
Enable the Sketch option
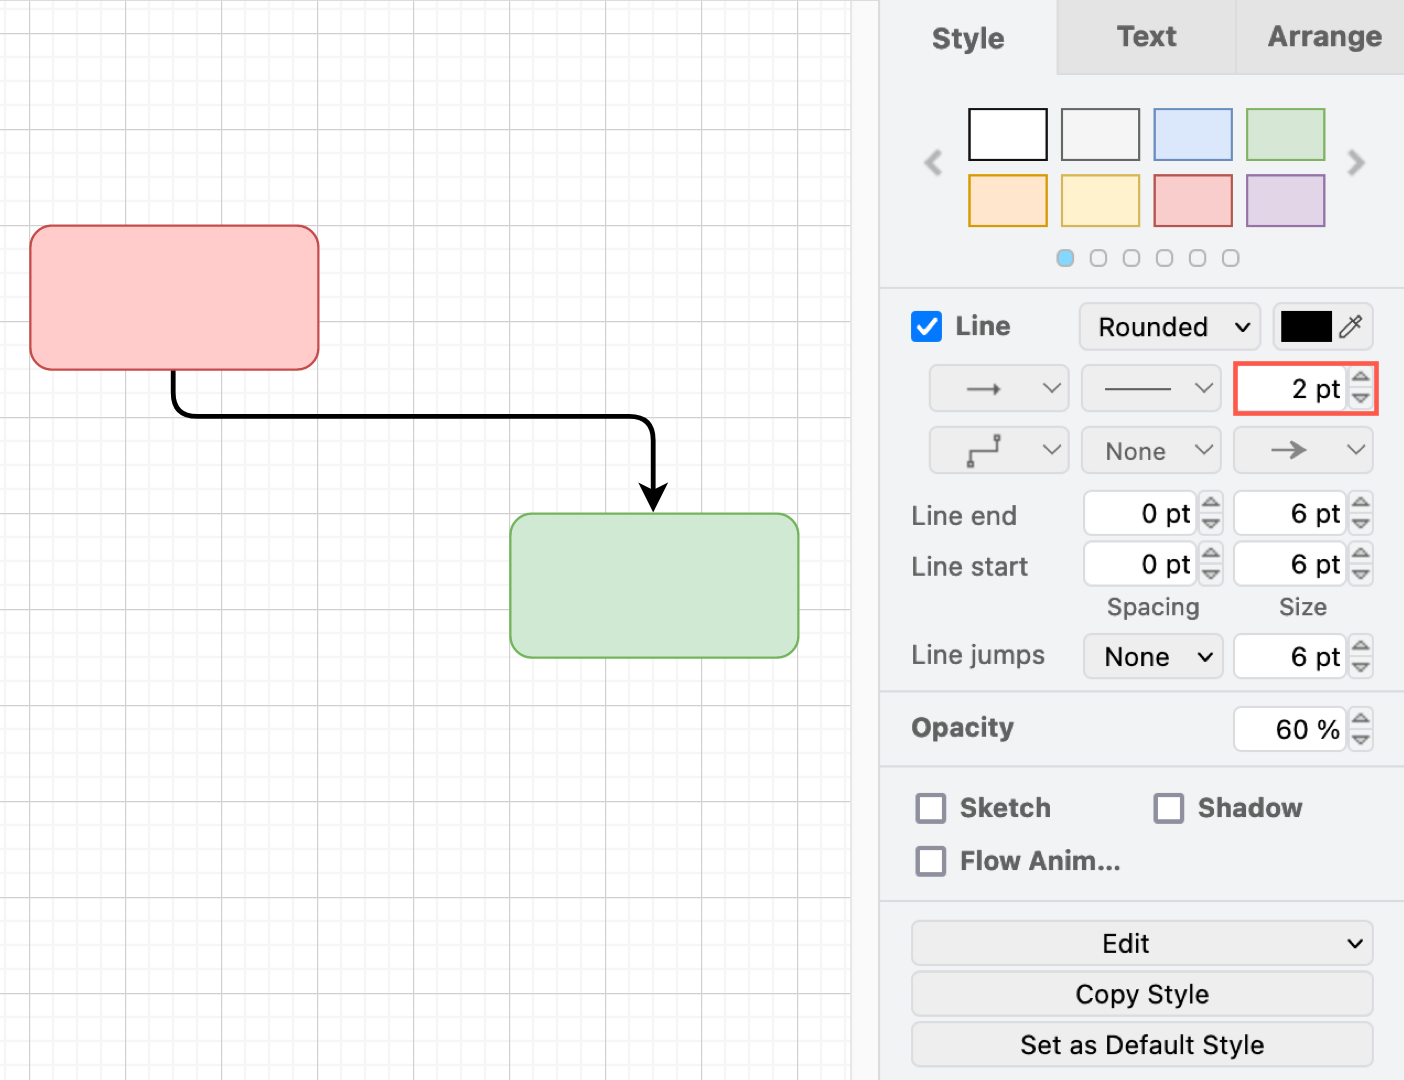tap(930, 808)
